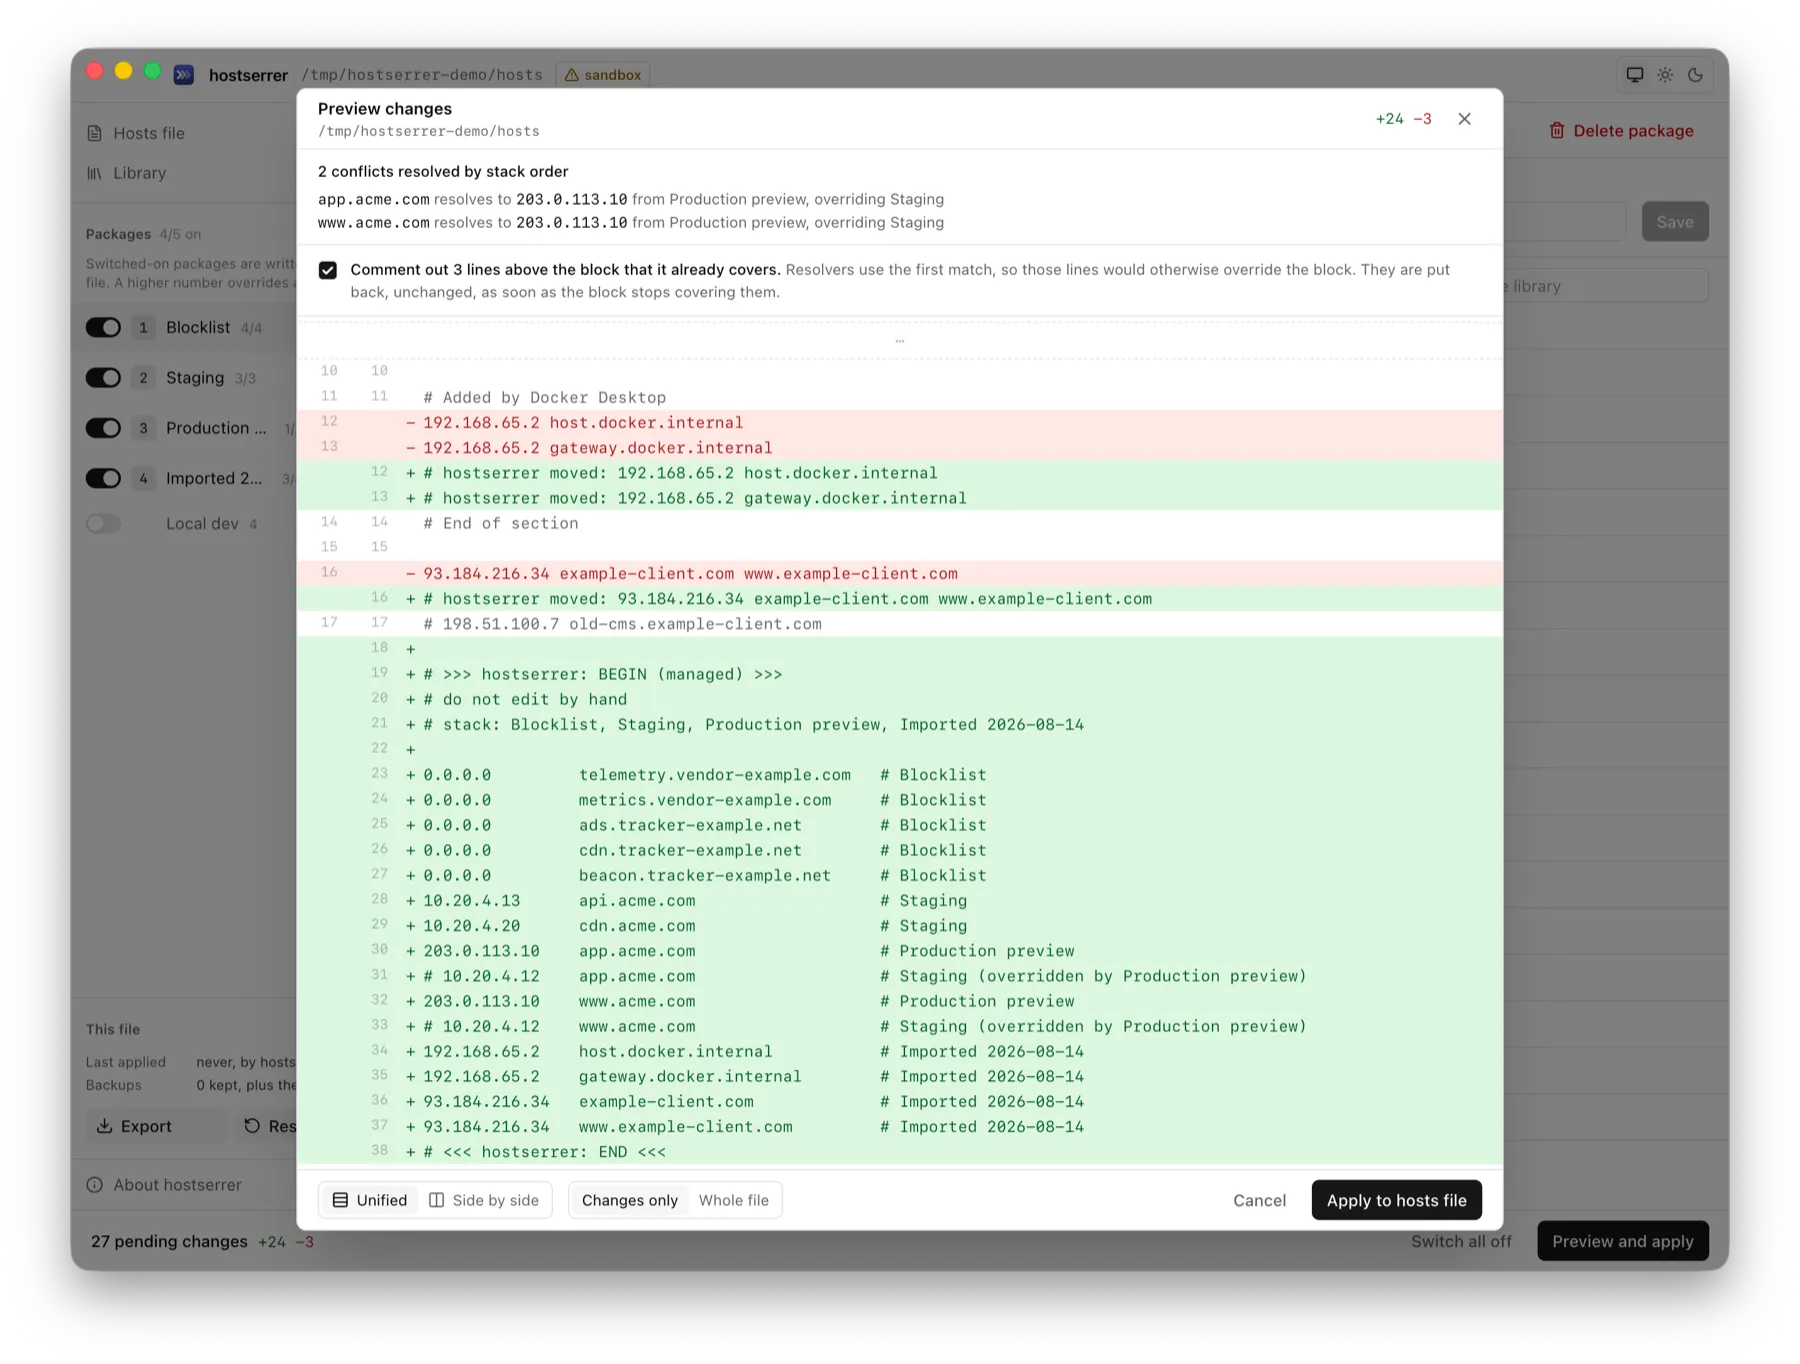1800x1364 pixels.
Task: Click the Save button in background
Action: click(1675, 222)
